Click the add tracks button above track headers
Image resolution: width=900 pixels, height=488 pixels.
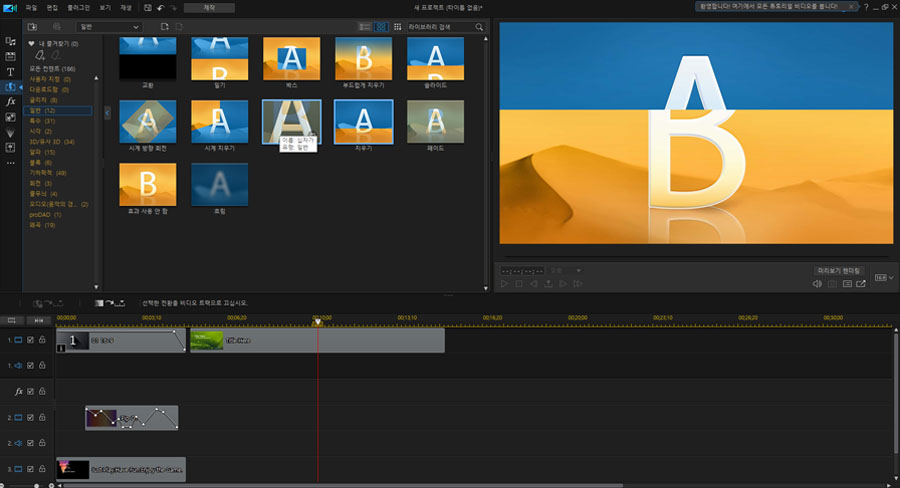[x=11, y=320]
